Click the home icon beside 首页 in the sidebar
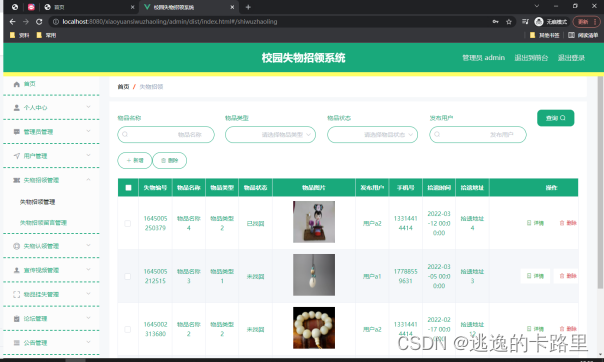 click(x=17, y=84)
